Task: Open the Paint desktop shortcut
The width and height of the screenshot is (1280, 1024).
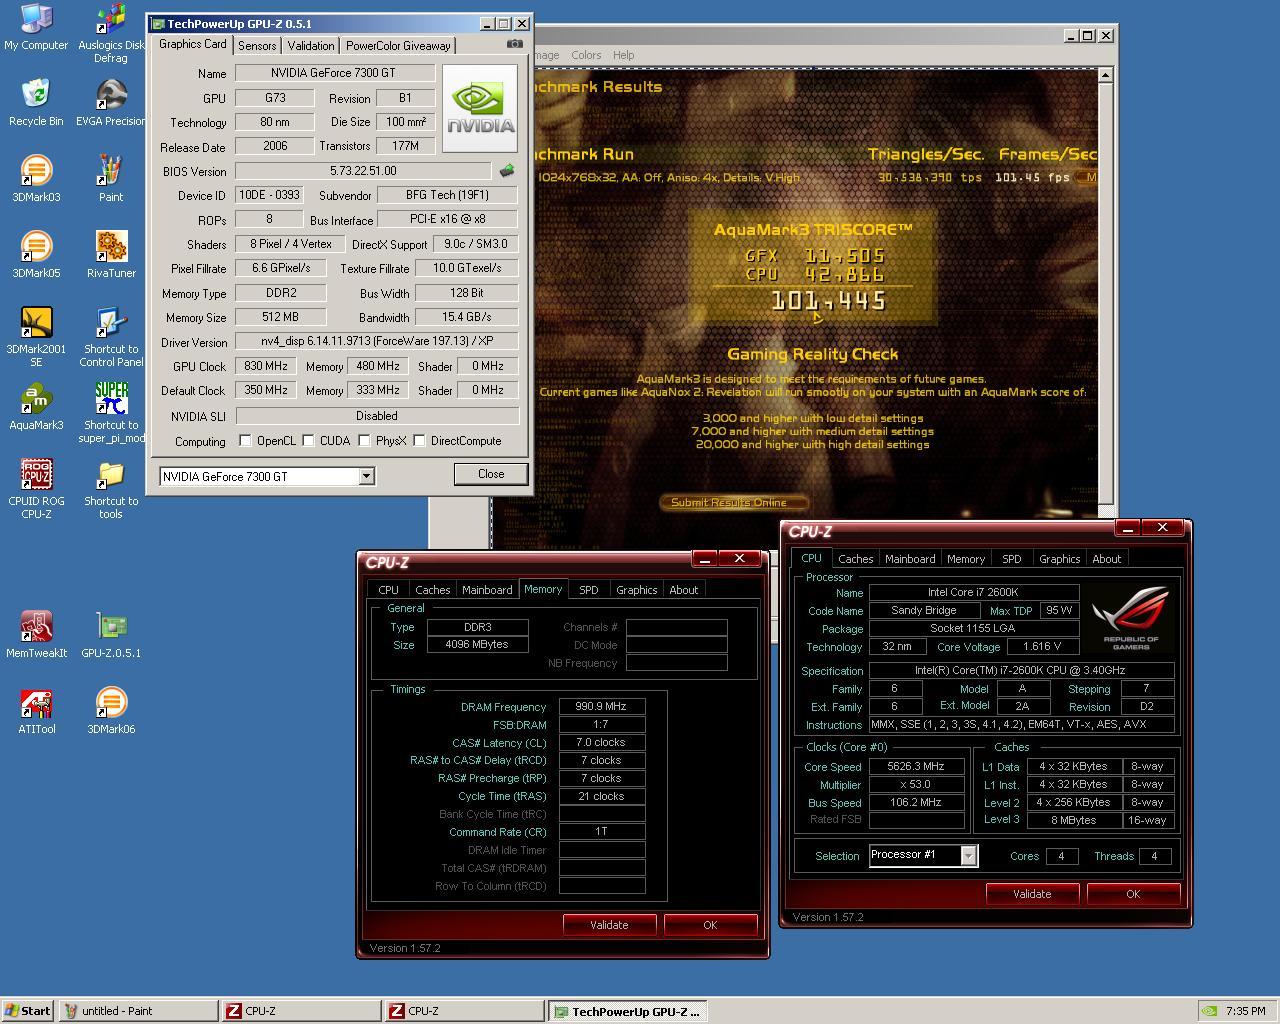Action: (x=111, y=179)
